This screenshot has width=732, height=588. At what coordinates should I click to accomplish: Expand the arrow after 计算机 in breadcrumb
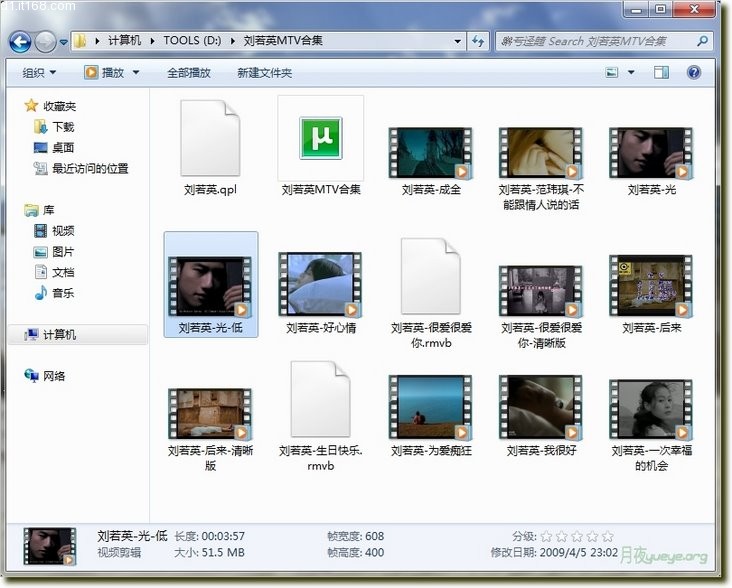click(x=152, y=41)
